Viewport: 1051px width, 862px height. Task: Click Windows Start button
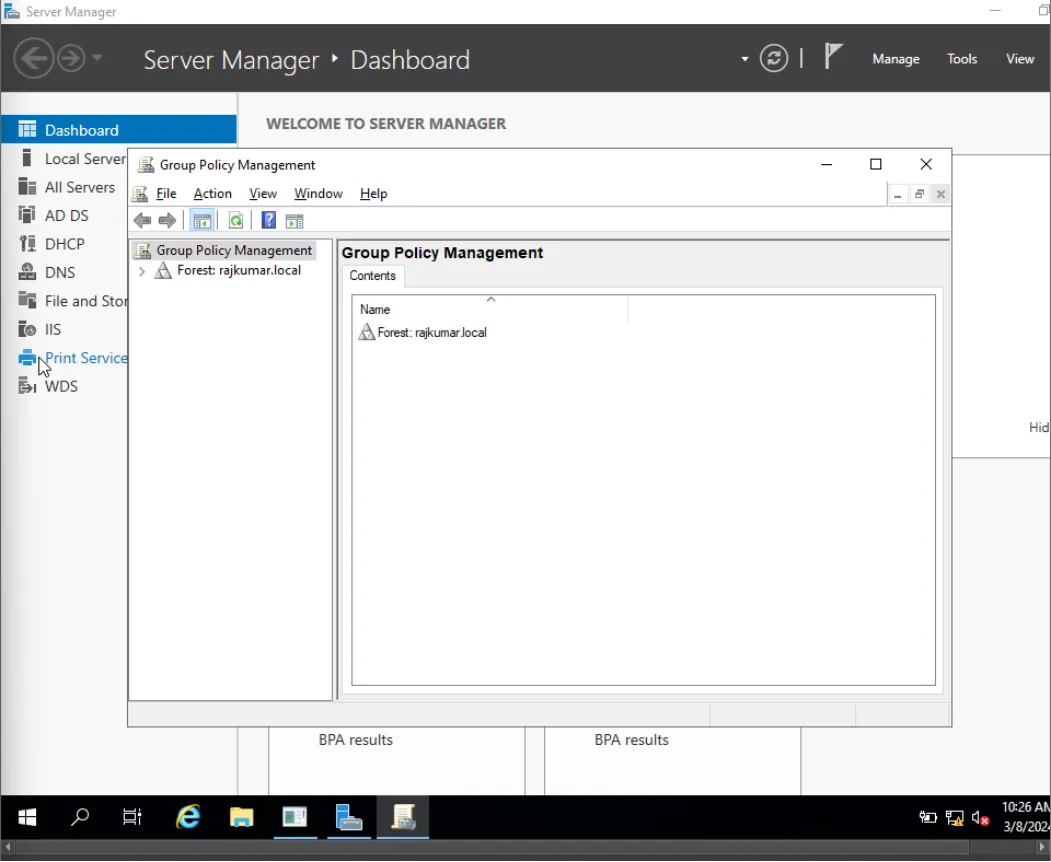pos(27,817)
